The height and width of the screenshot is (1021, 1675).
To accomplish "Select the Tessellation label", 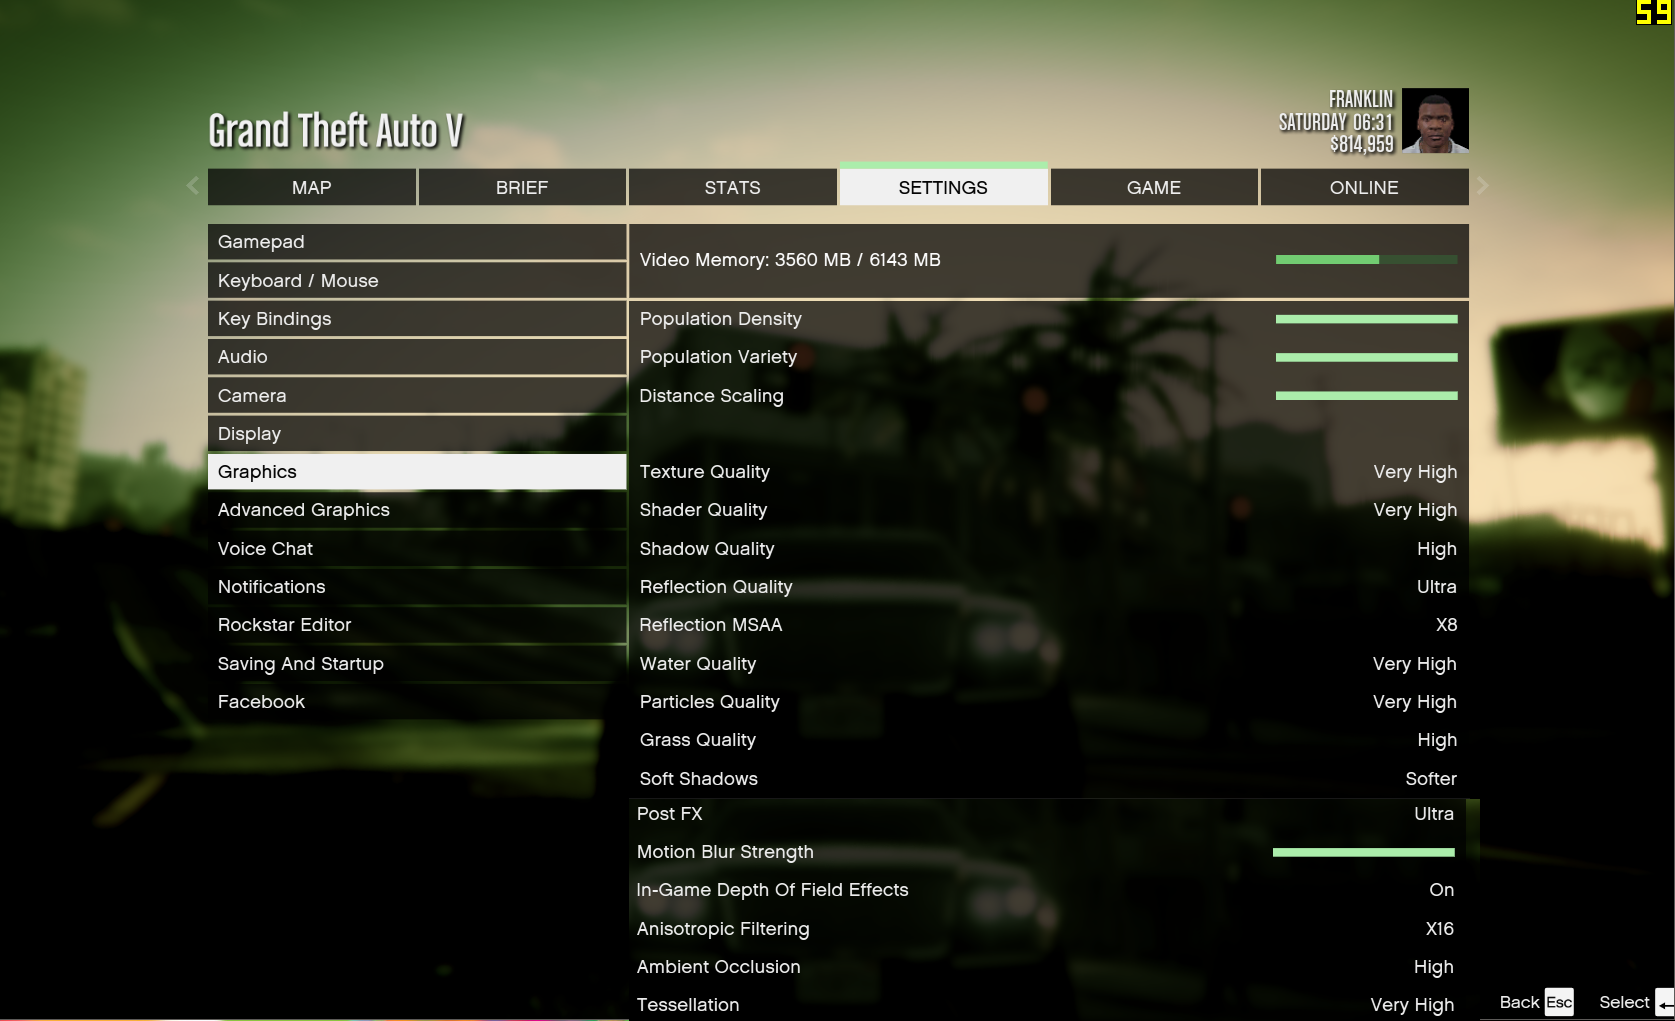I will pyautogui.click(x=688, y=1005).
